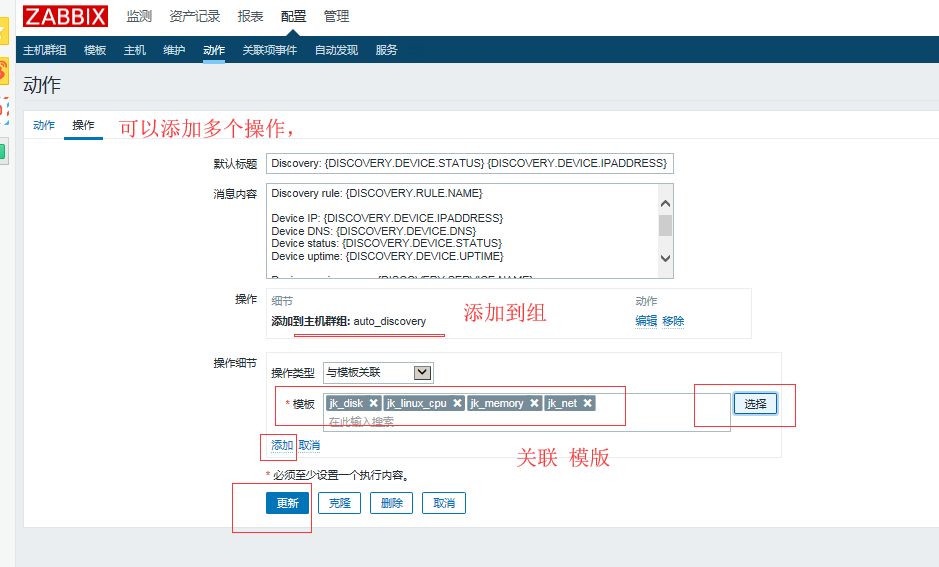Remove the jk_disk template tag
This screenshot has width=939, height=567.
point(373,403)
